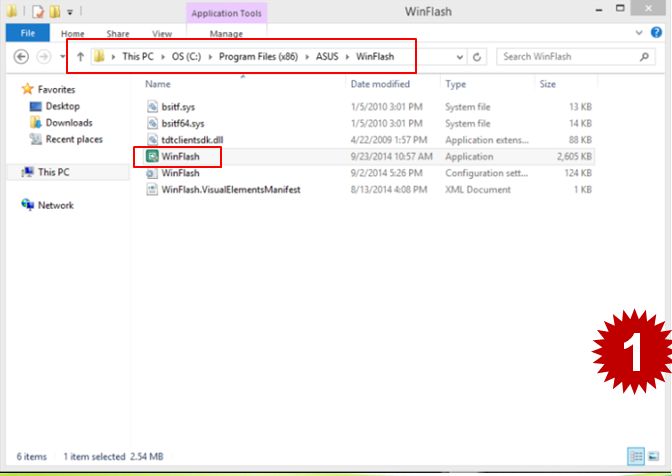Click This PC in the address breadcrumb

pos(138,57)
